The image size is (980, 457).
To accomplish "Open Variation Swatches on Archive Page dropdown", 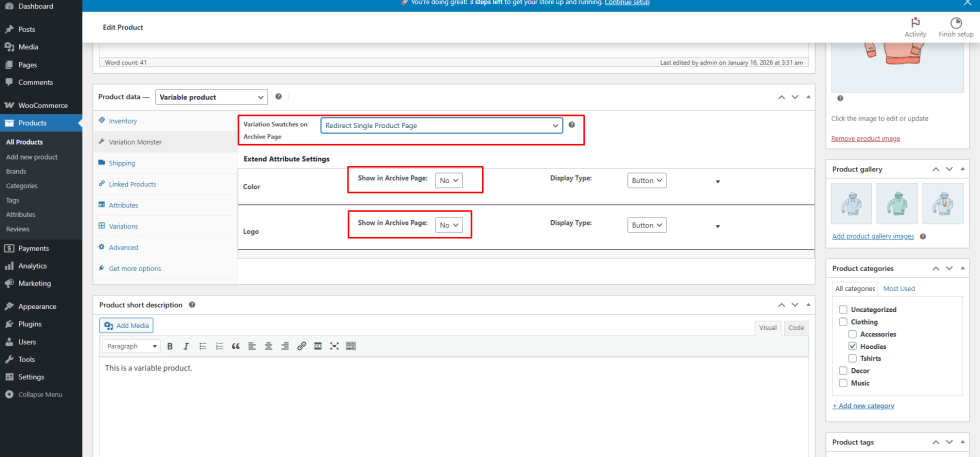I will point(442,126).
